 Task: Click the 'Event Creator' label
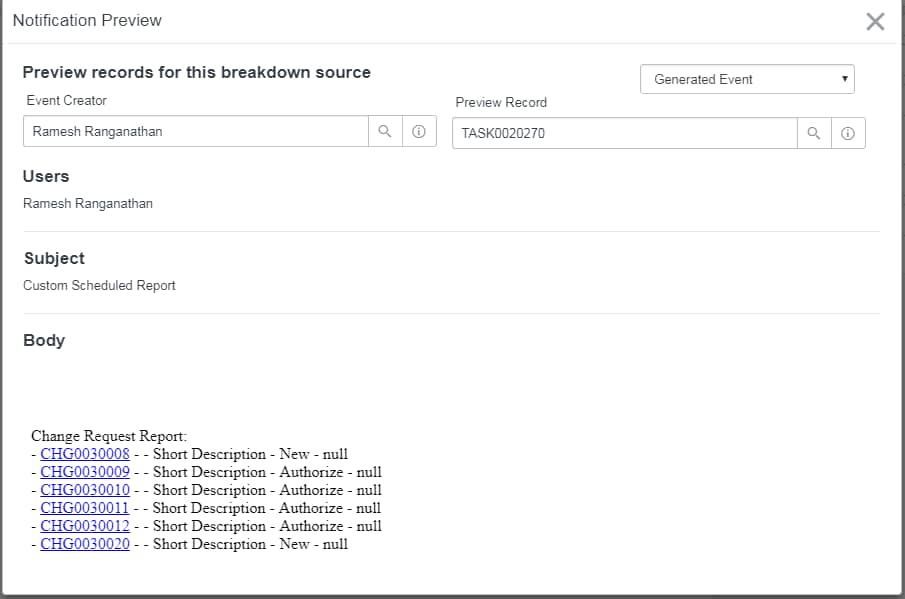66,100
